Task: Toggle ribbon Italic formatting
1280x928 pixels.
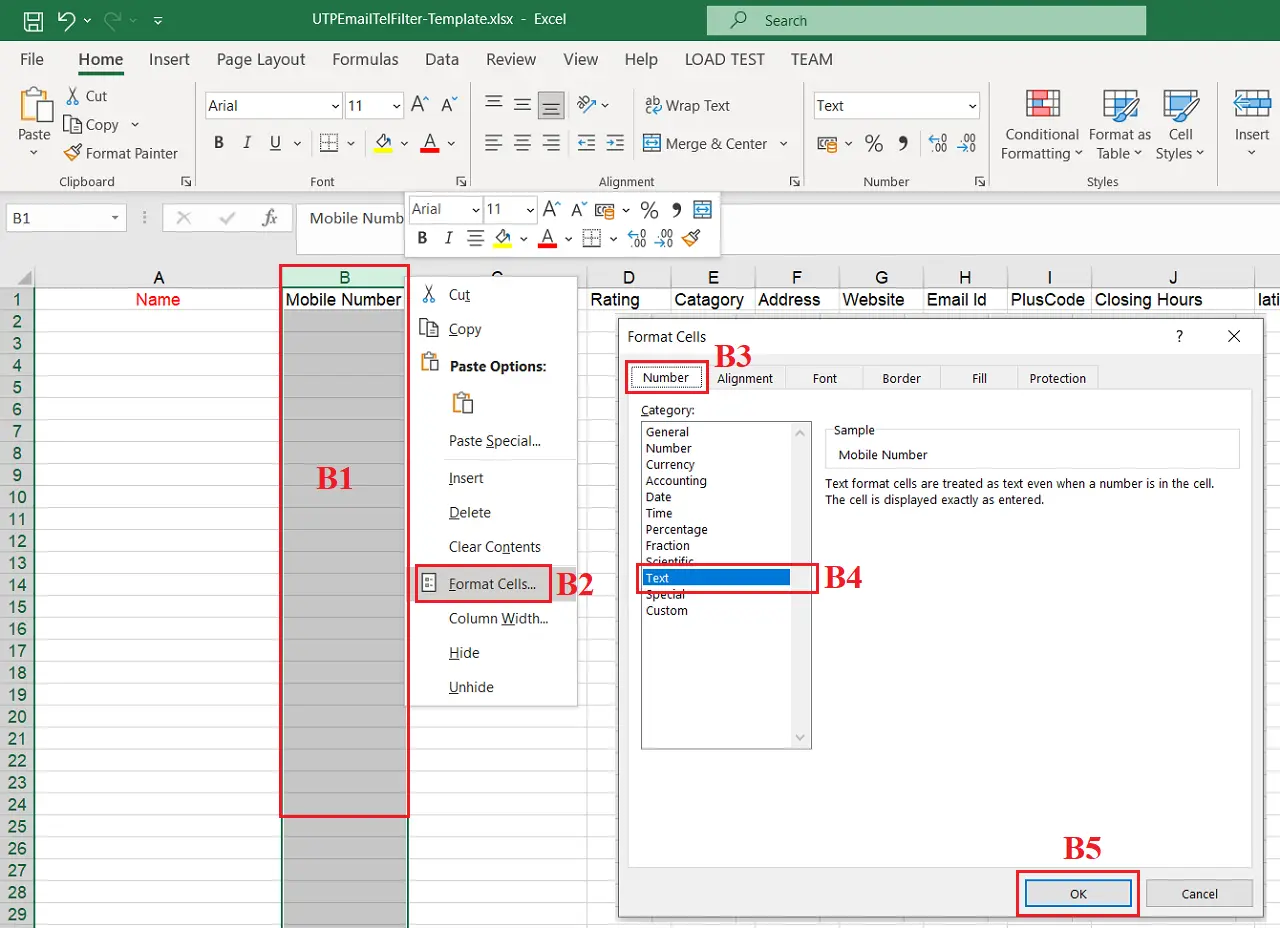Action: pos(246,143)
